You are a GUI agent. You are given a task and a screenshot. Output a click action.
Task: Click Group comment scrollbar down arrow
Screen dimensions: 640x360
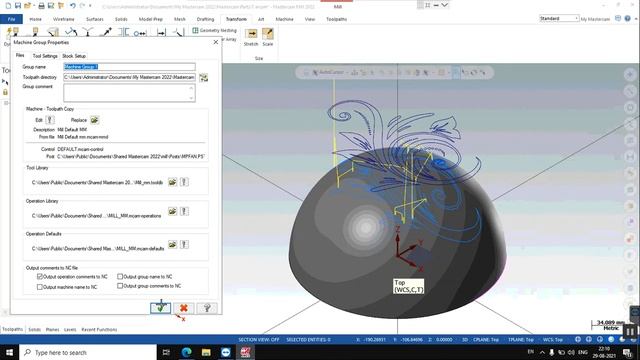[191, 98]
